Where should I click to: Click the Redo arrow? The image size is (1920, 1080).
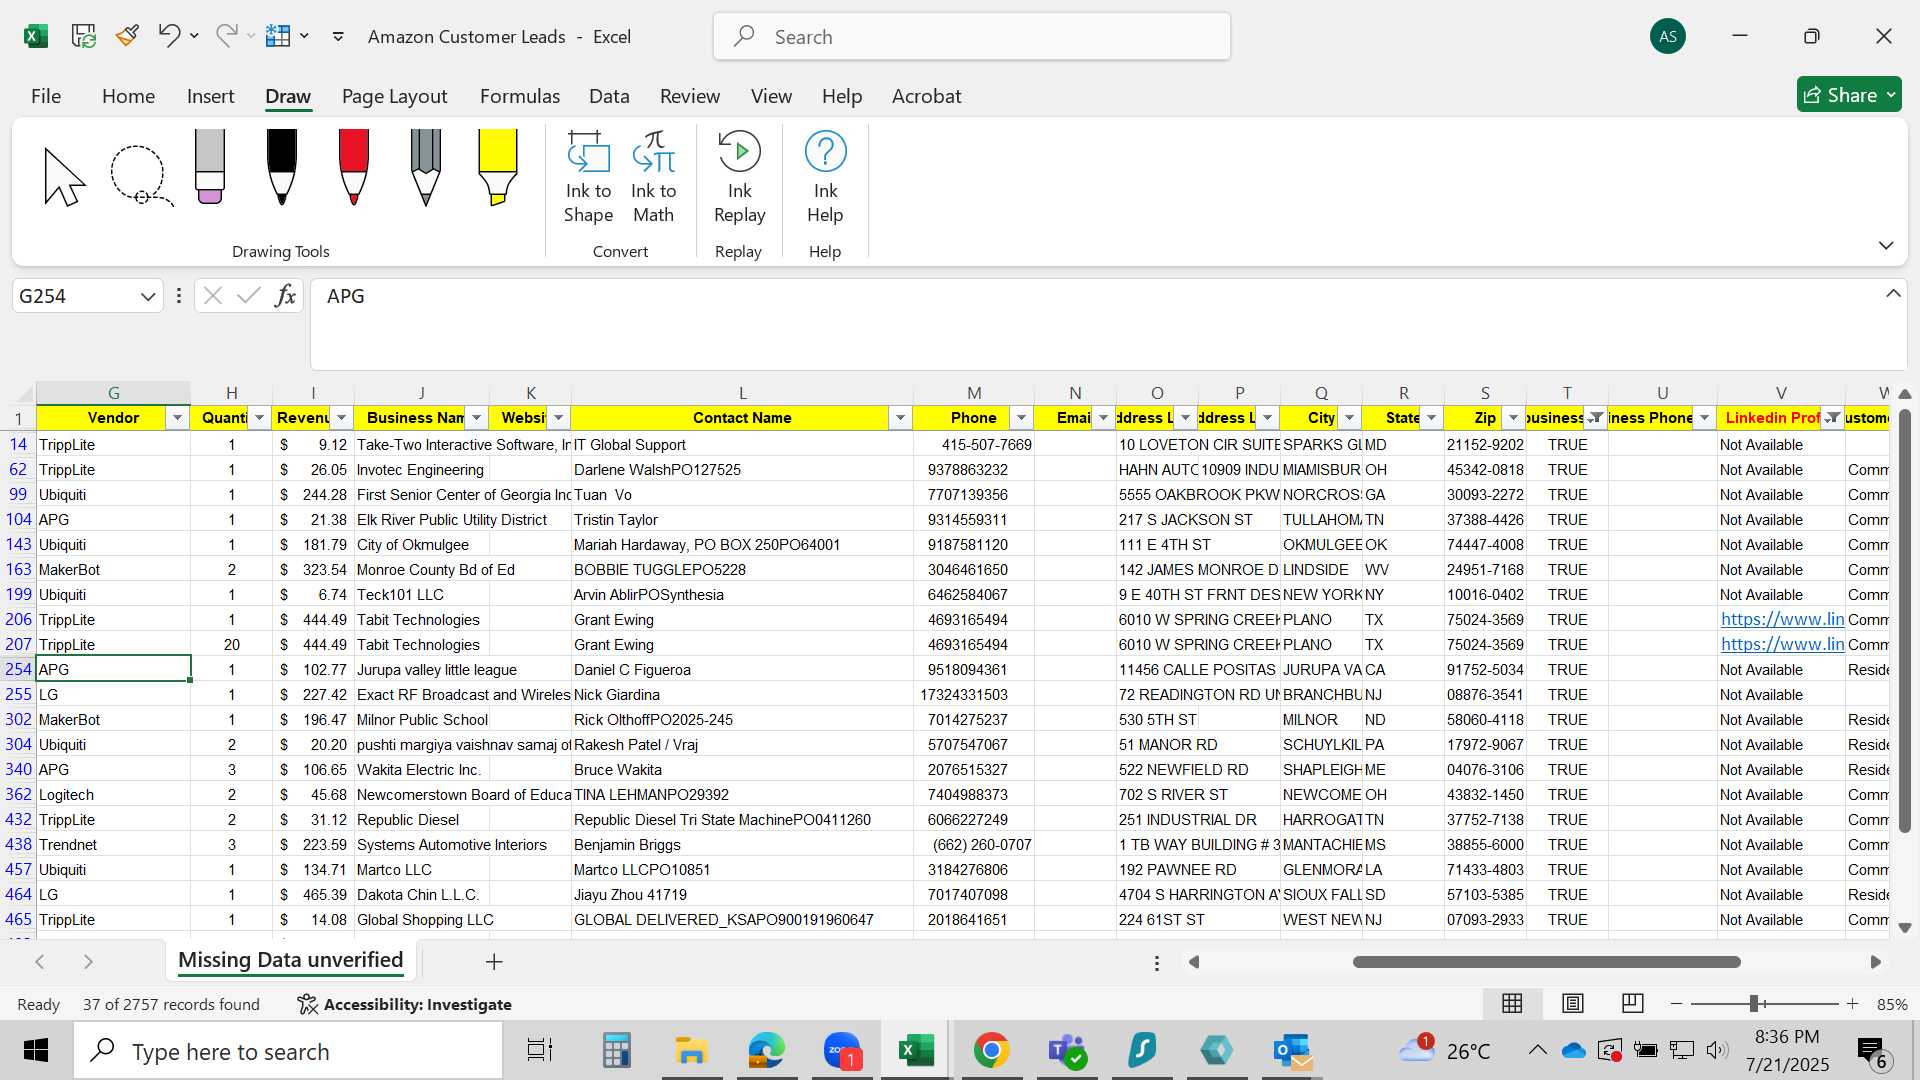coord(227,36)
